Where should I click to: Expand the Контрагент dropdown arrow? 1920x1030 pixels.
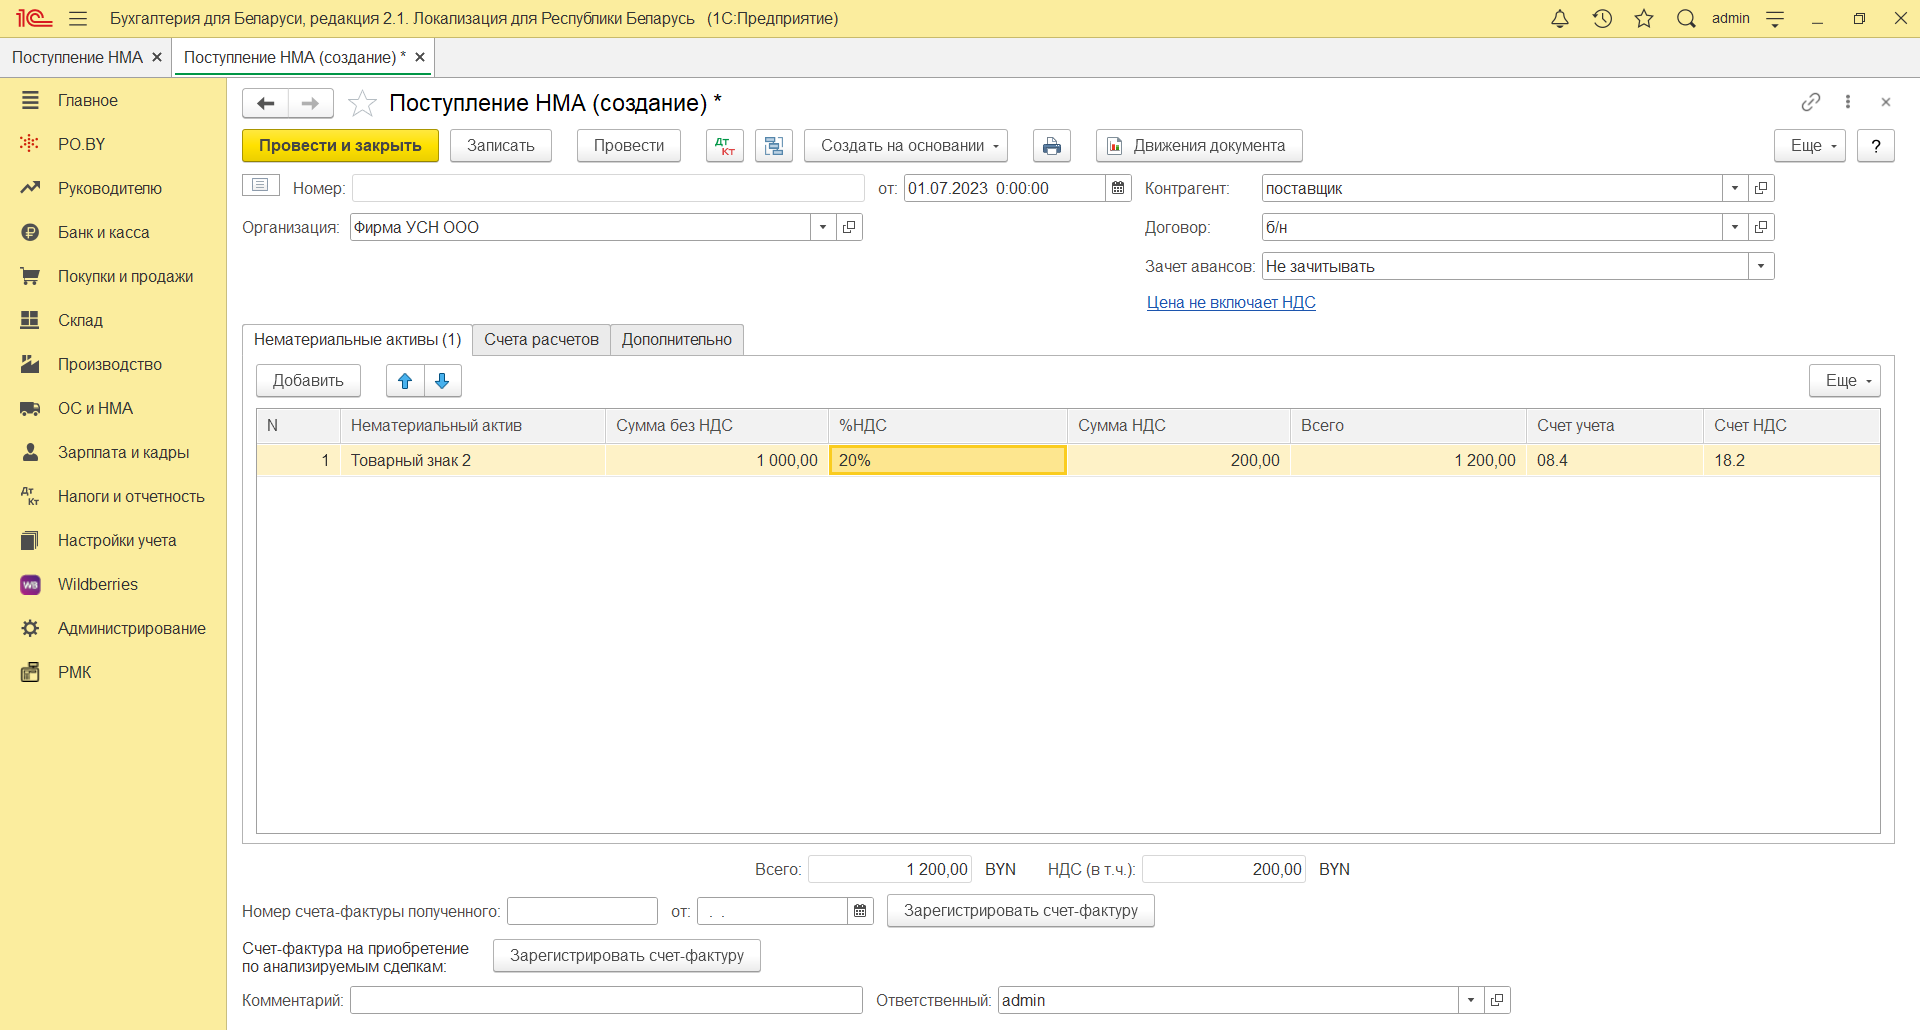[x=1734, y=188]
